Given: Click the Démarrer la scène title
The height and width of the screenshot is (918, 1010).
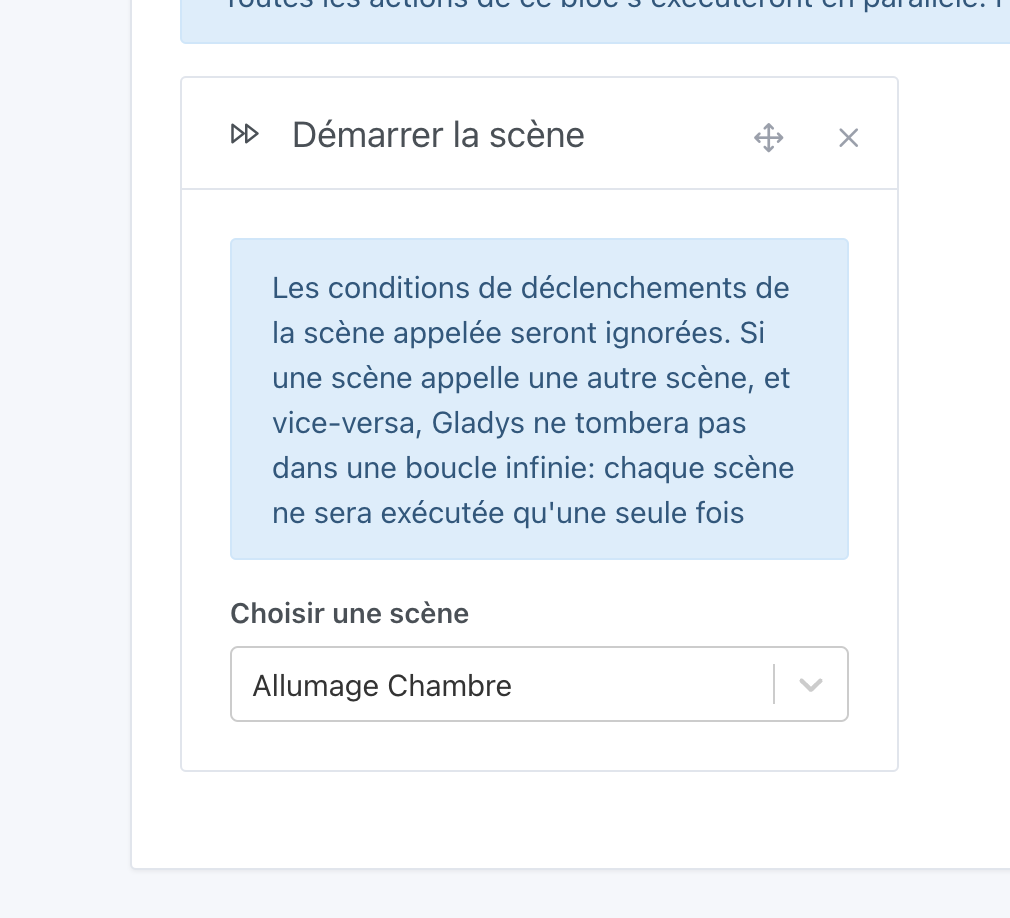Looking at the screenshot, I should 438,135.
